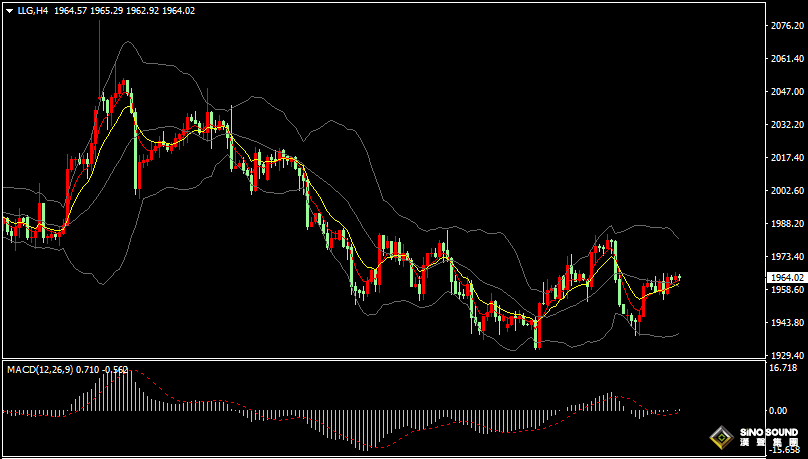This screenshot has width=808, height=459.
Task: Click the current price tag 1964.02
Action: click(786, 278)
